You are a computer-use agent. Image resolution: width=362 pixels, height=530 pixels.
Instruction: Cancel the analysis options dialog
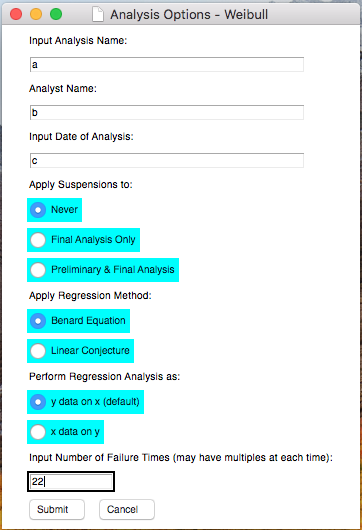click(x=127, y=509)
